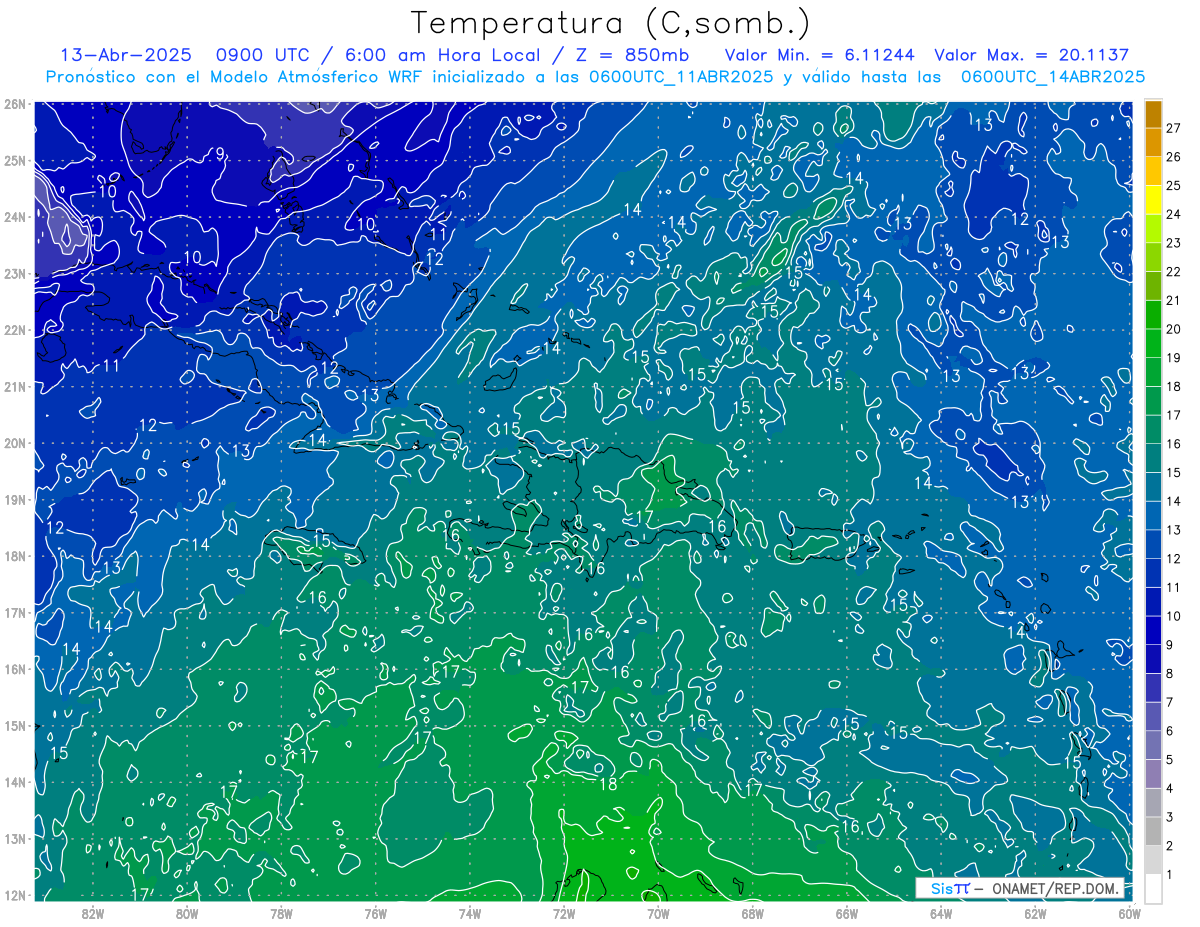Click the '23N' latitude axis label
This screenshot has height=927, width=1200.
14,274
